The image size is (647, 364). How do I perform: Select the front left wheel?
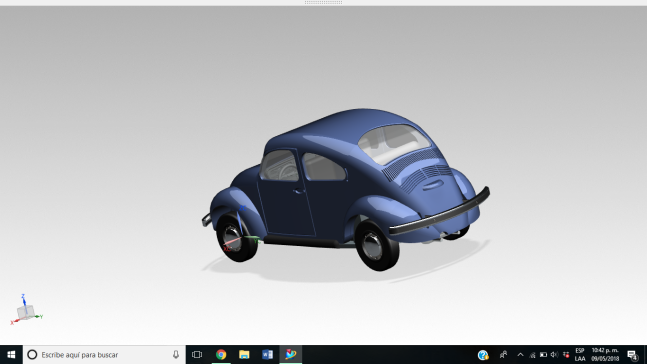[x=236, y=238]
